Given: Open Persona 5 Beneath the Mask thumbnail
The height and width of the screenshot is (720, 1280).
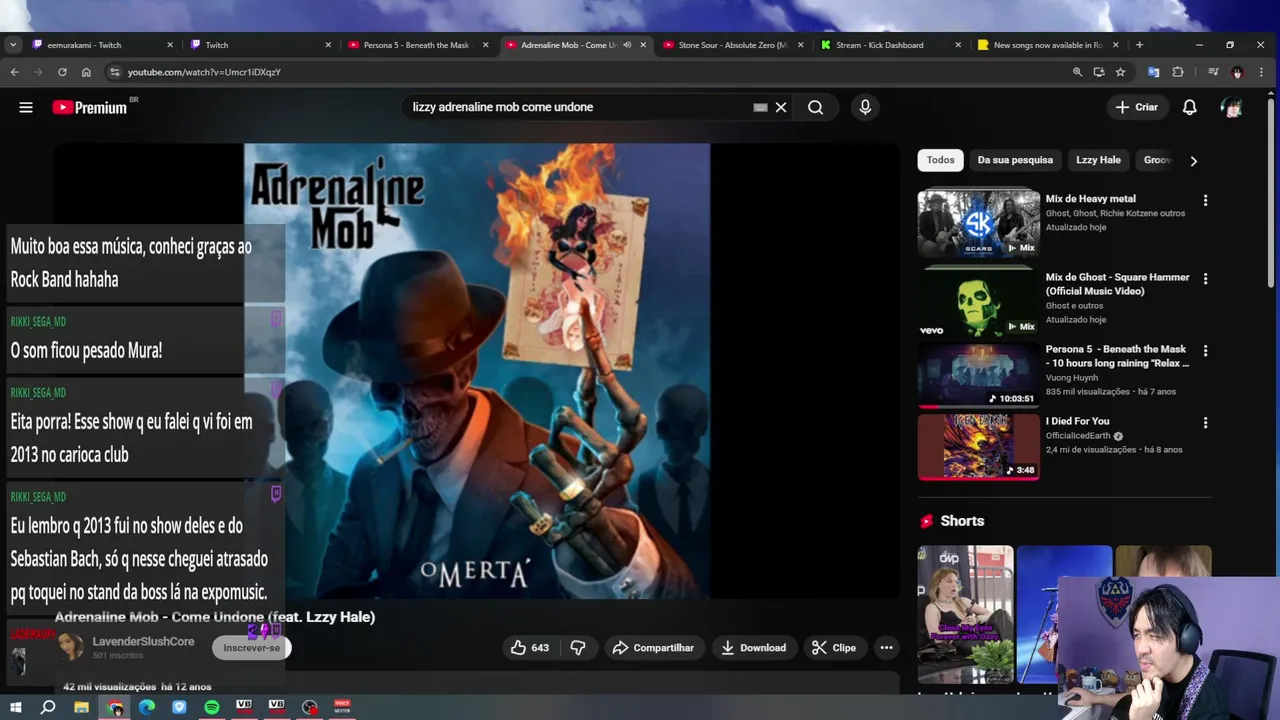Looking at the screenshot, I should click(978, 375).
